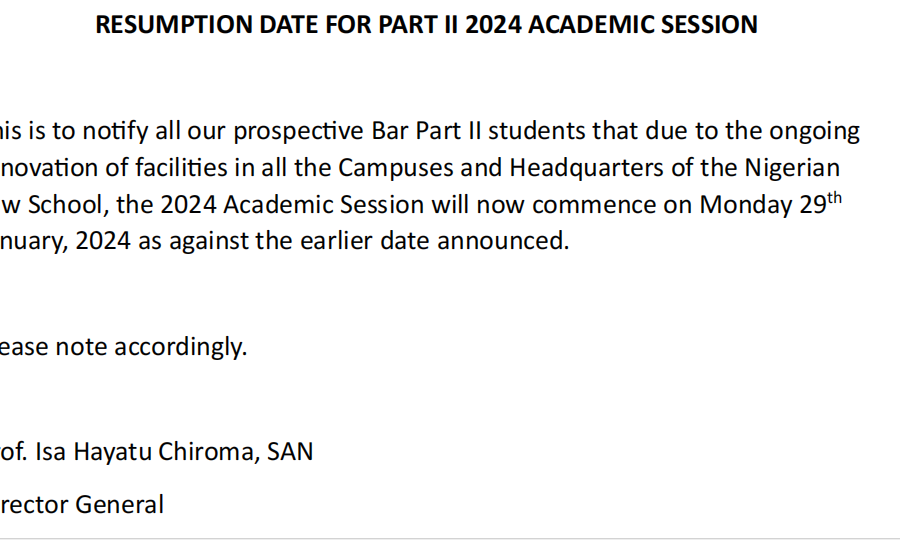Click the word 'ongoing' ending the first line

pos(814,133)
